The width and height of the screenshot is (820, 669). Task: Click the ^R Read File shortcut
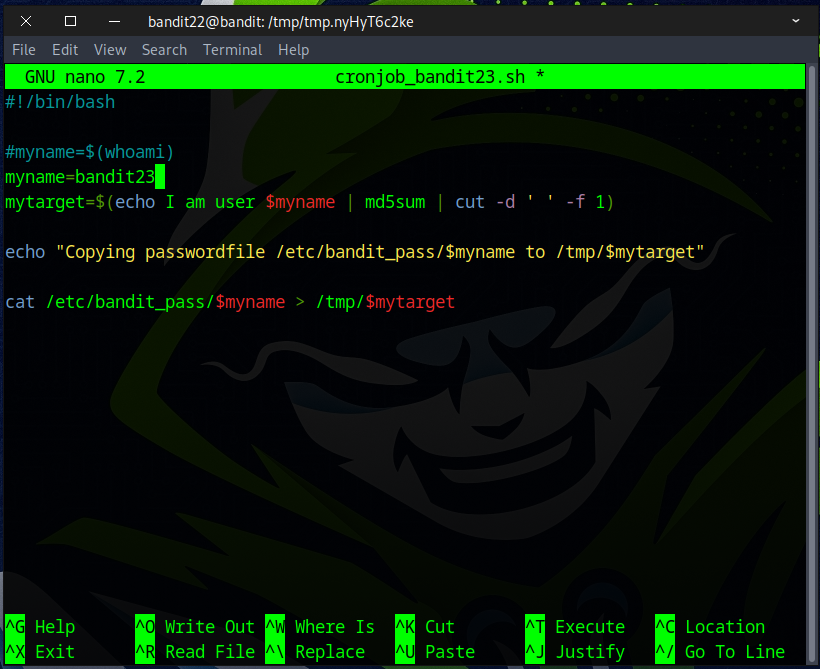(x=195, y=651)
